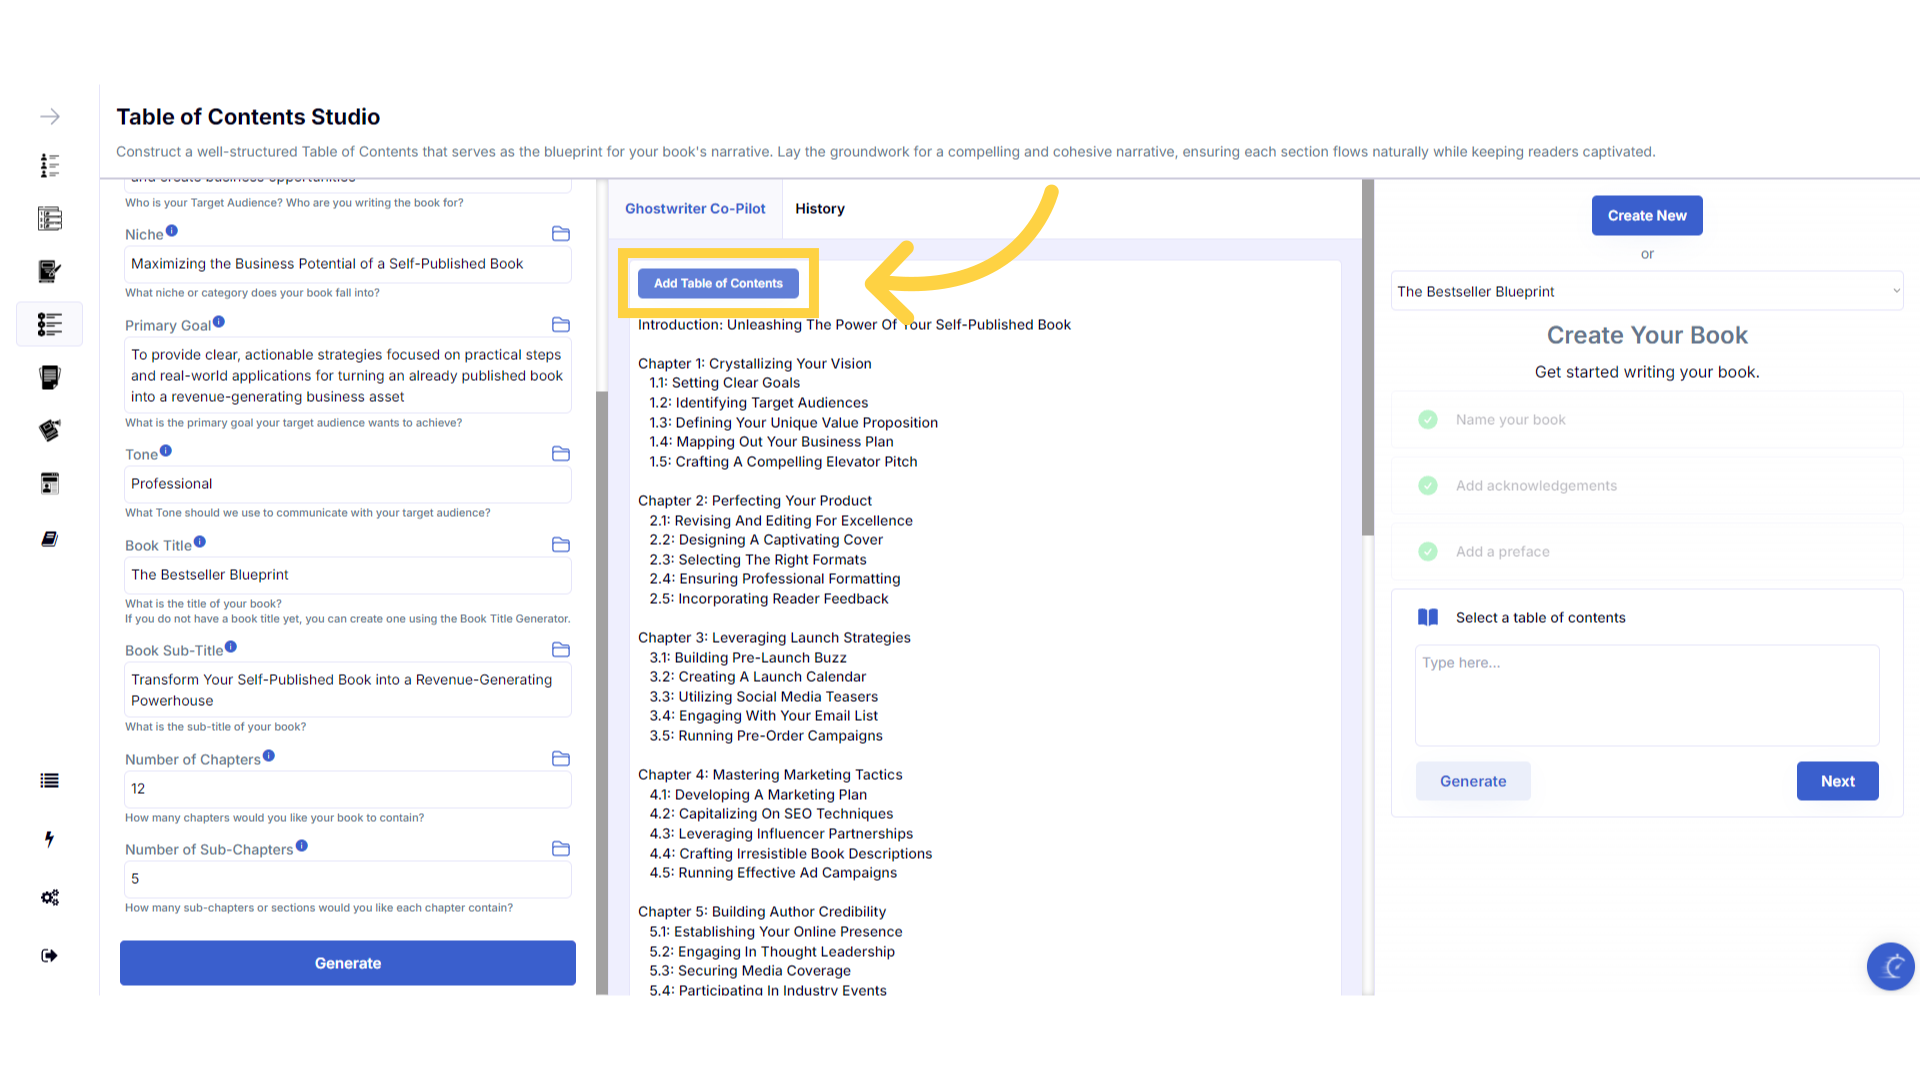Select the Ghostwriter Co-Pilot tab
Image resolution: width=1920 pixels, height=1080 pixels.
[x=695, y=209]
